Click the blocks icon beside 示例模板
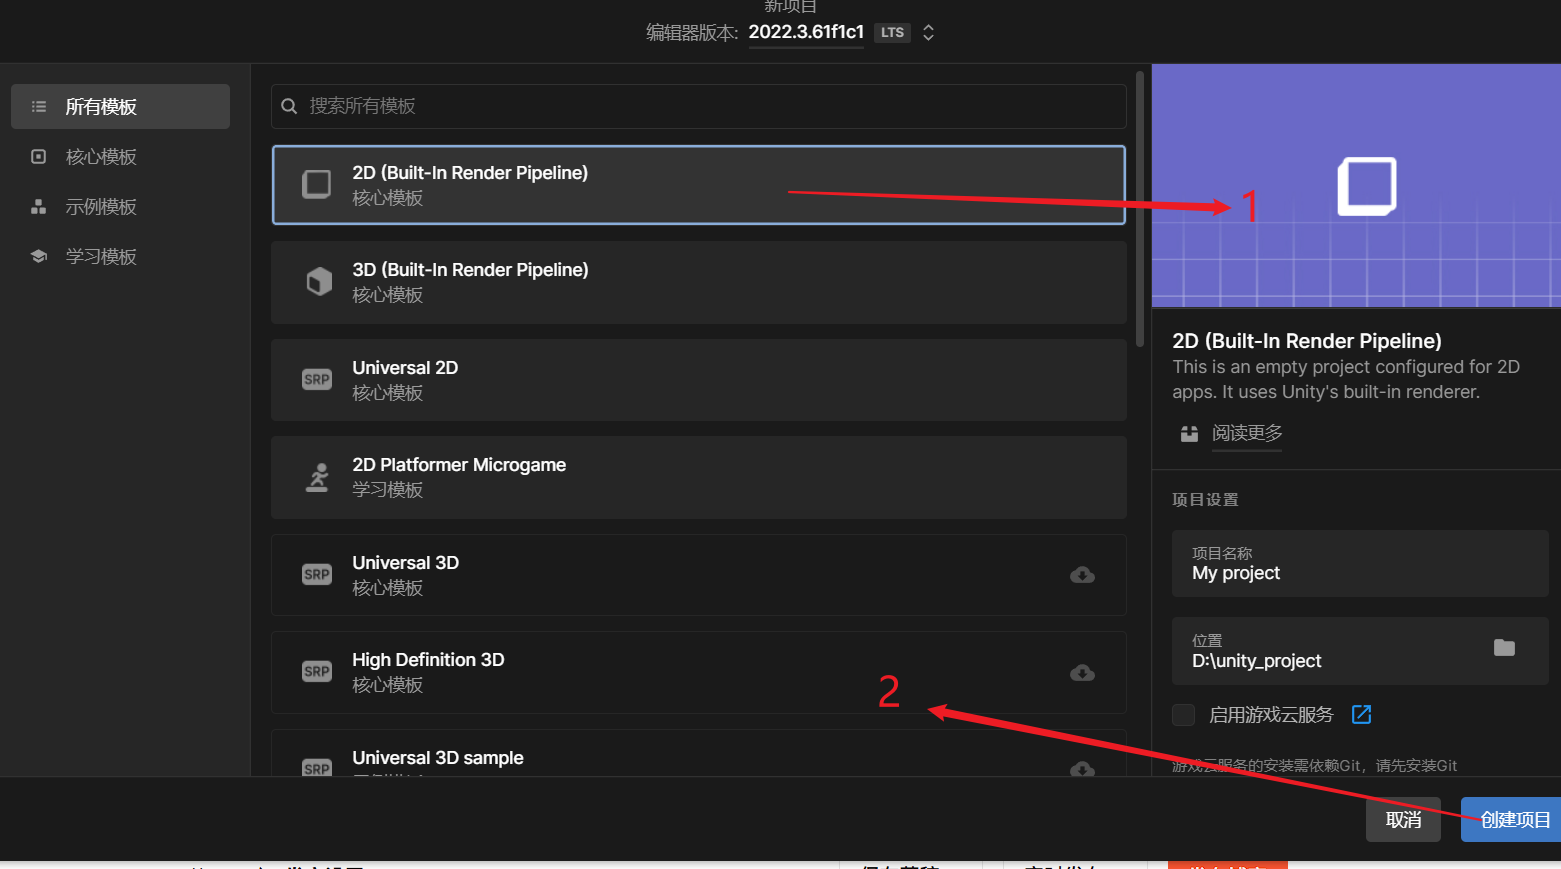Screen dimensions: 1561x869 click(x=39, y=206)
